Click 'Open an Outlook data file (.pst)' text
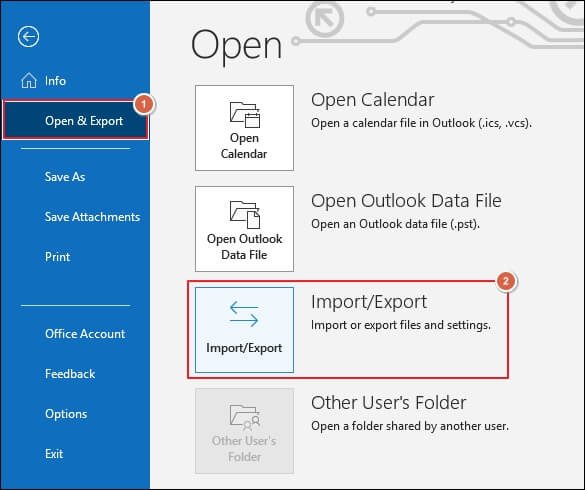 [395, 224]
